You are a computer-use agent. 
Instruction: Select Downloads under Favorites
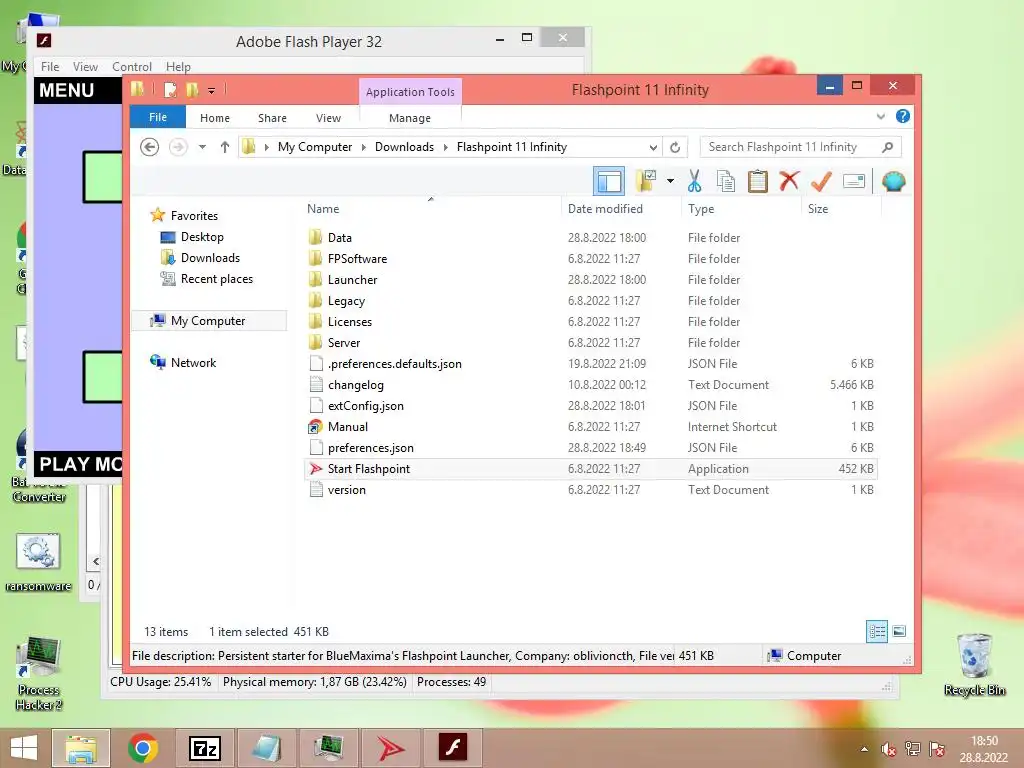pyautogui.click(x=210, y=257)
